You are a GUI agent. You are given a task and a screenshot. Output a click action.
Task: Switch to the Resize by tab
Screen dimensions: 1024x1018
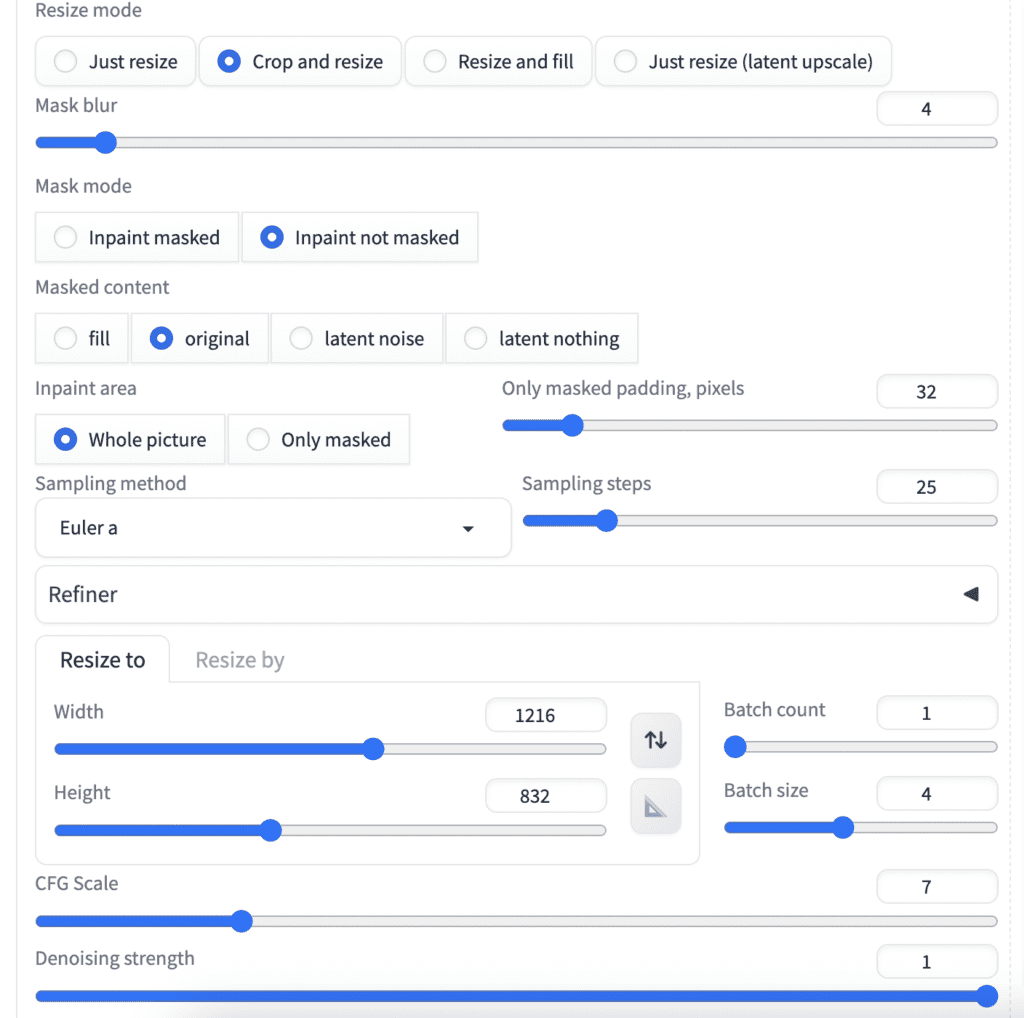pos(240,660)
